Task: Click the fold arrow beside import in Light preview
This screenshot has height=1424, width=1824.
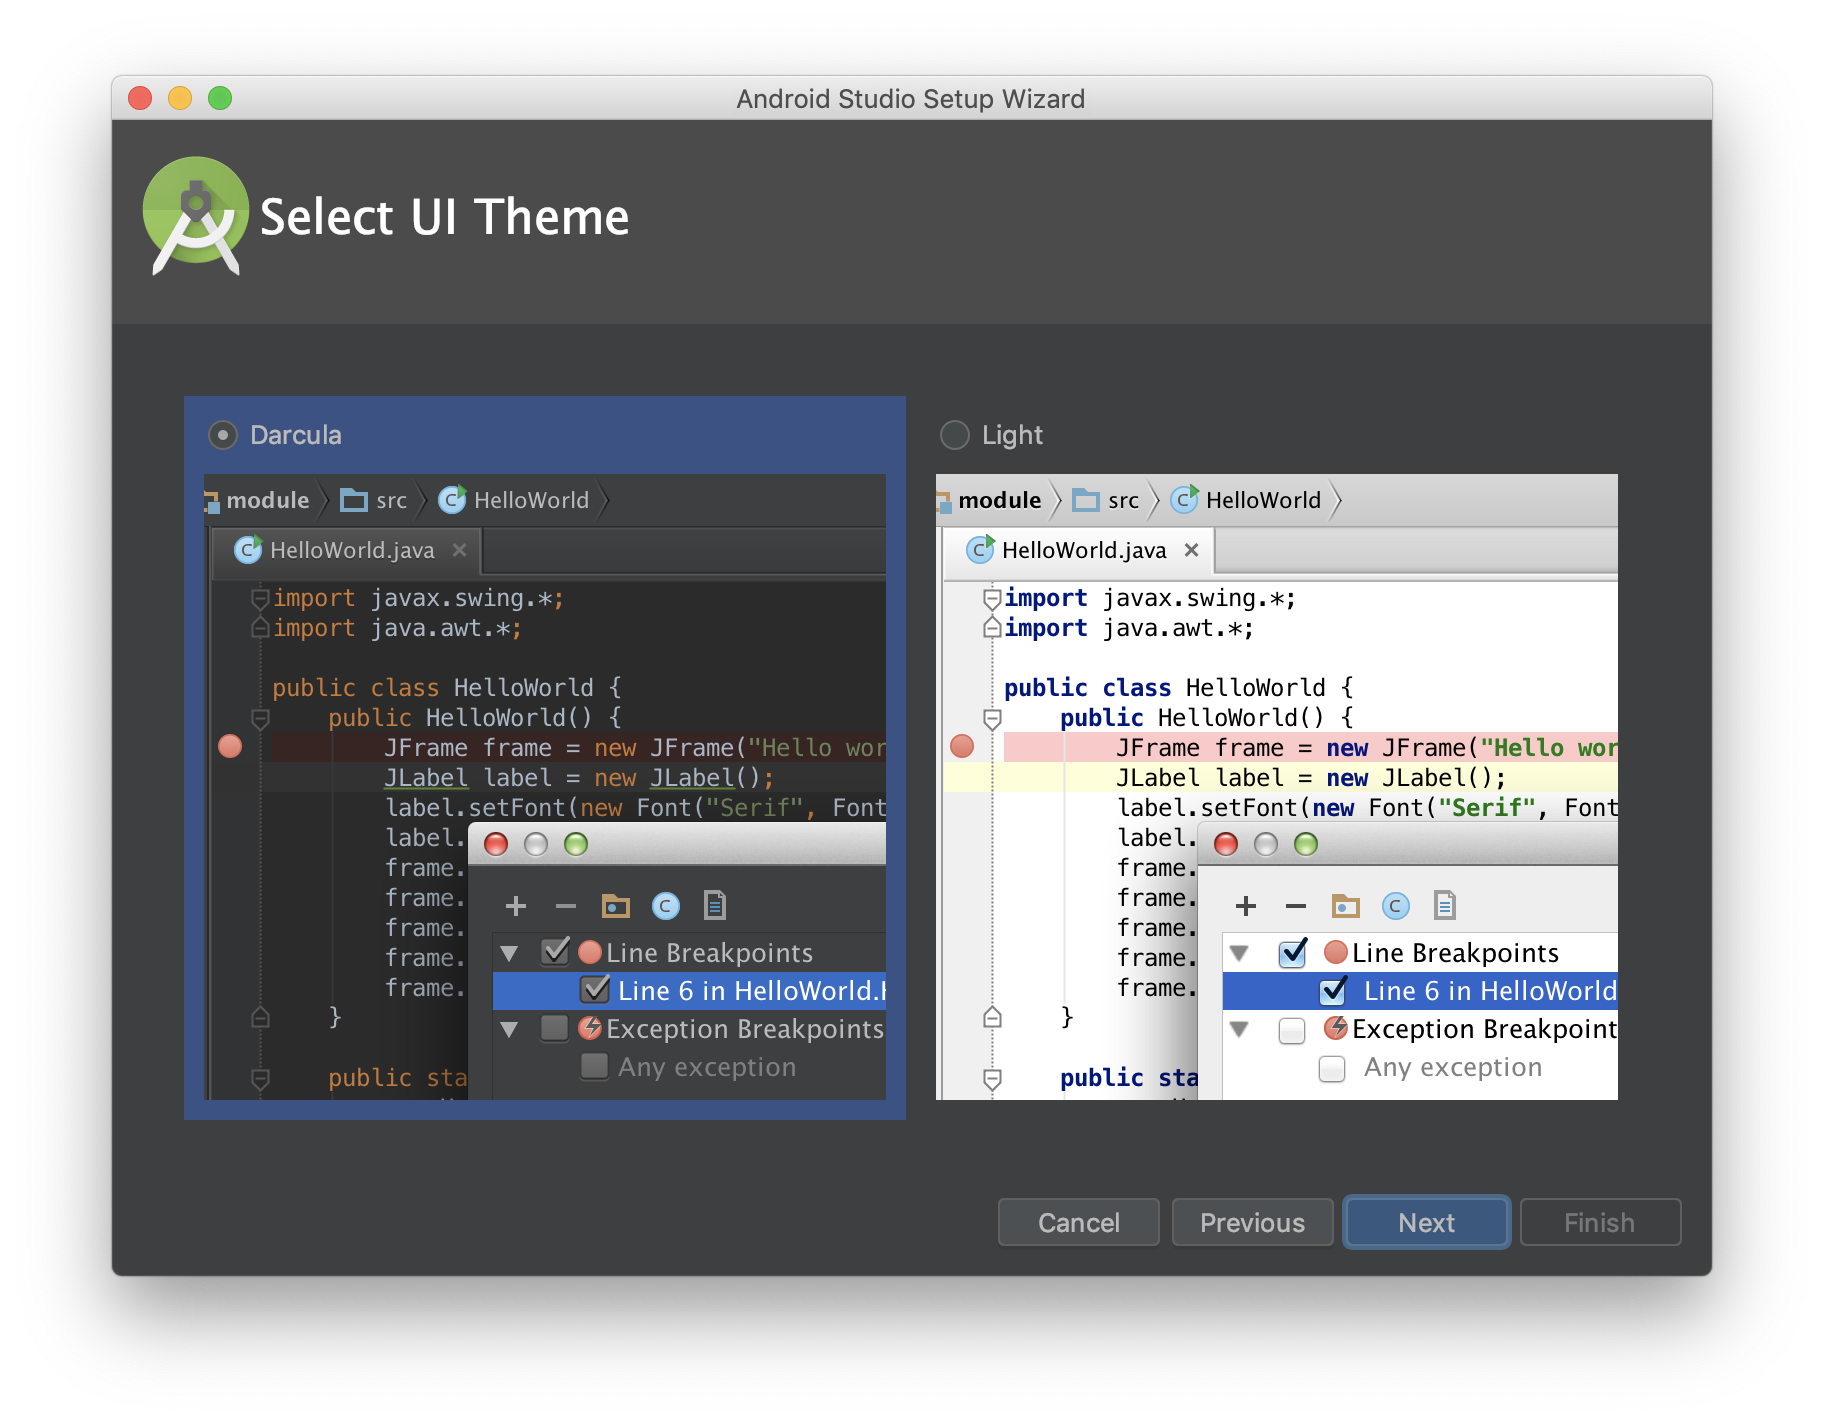Action: click(992, 599)
